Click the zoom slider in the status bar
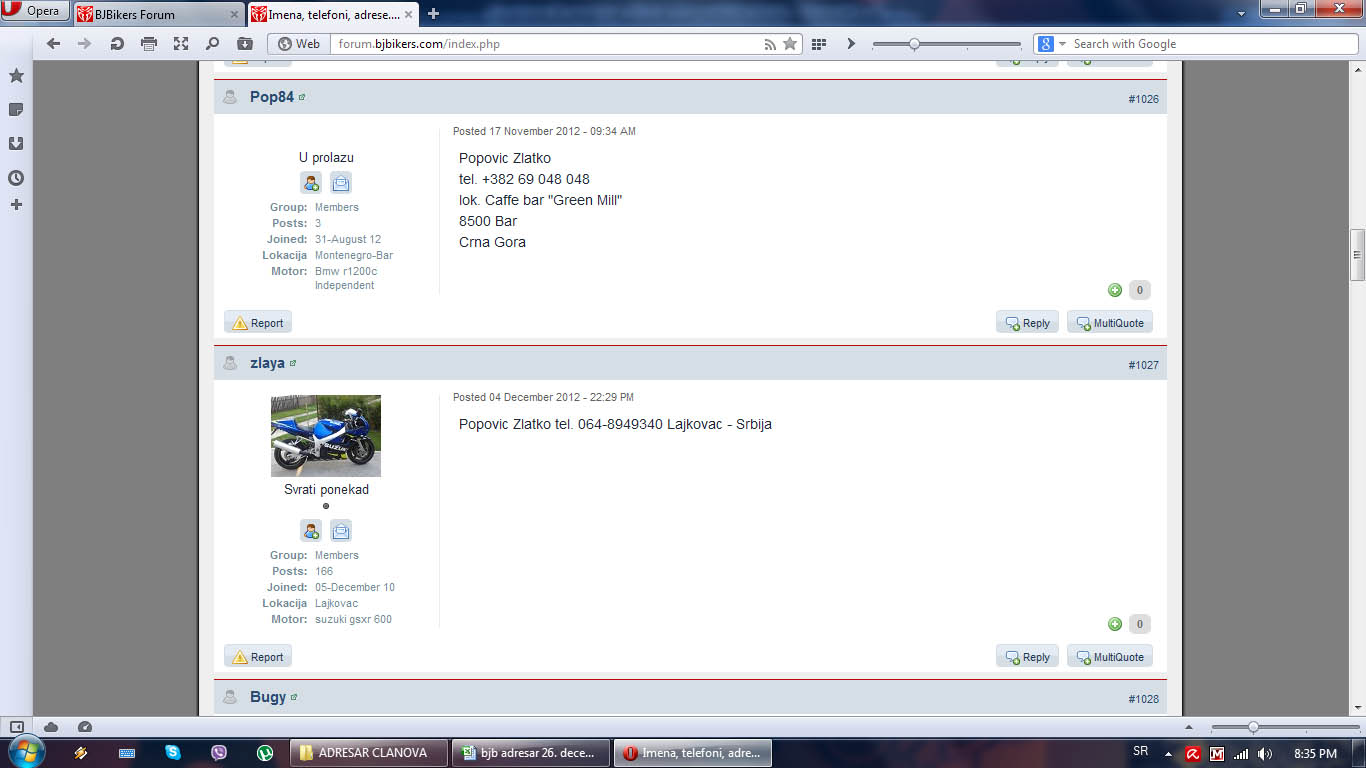The image size is (1366, 768). click(1252, 727)
